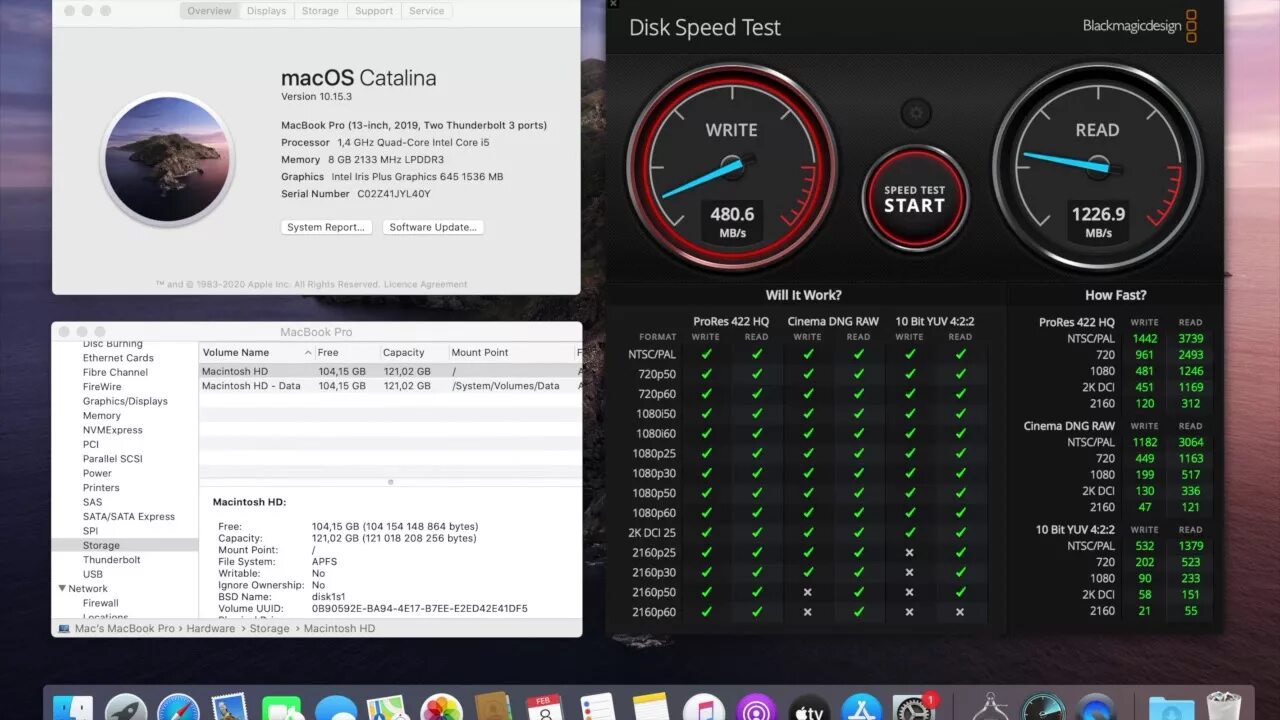Select Memory in System Report sidebar
1280x720 pixels.
pos(102,416)
